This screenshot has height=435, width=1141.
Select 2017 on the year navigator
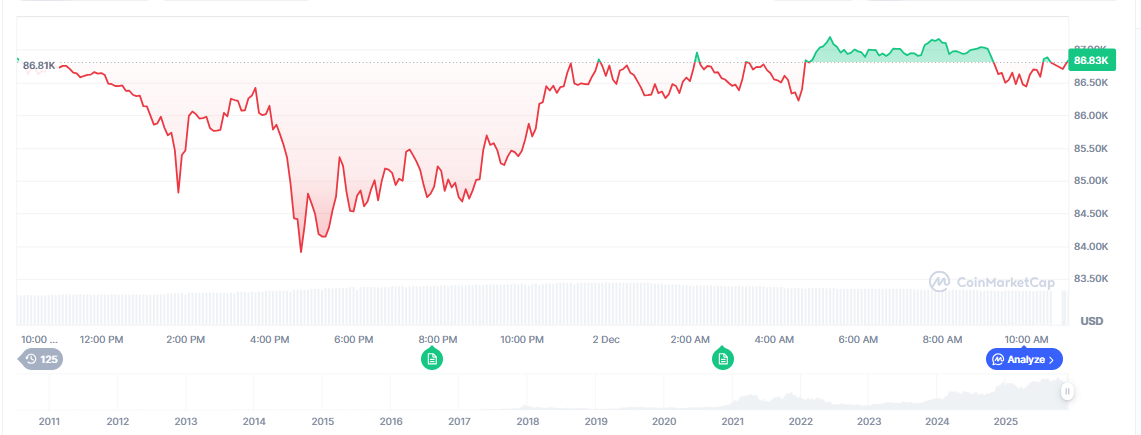point(459,421)
